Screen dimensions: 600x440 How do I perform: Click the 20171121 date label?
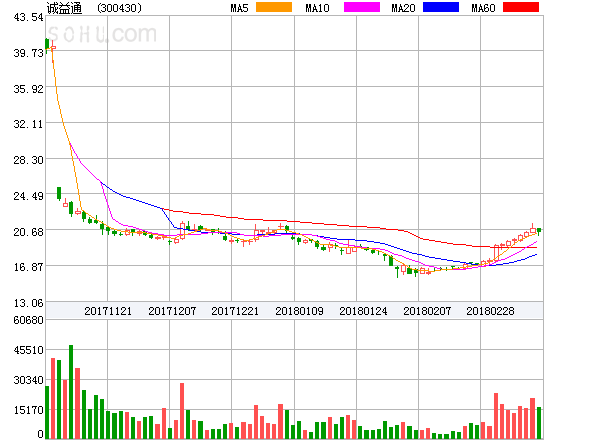(x=108, y=311)
